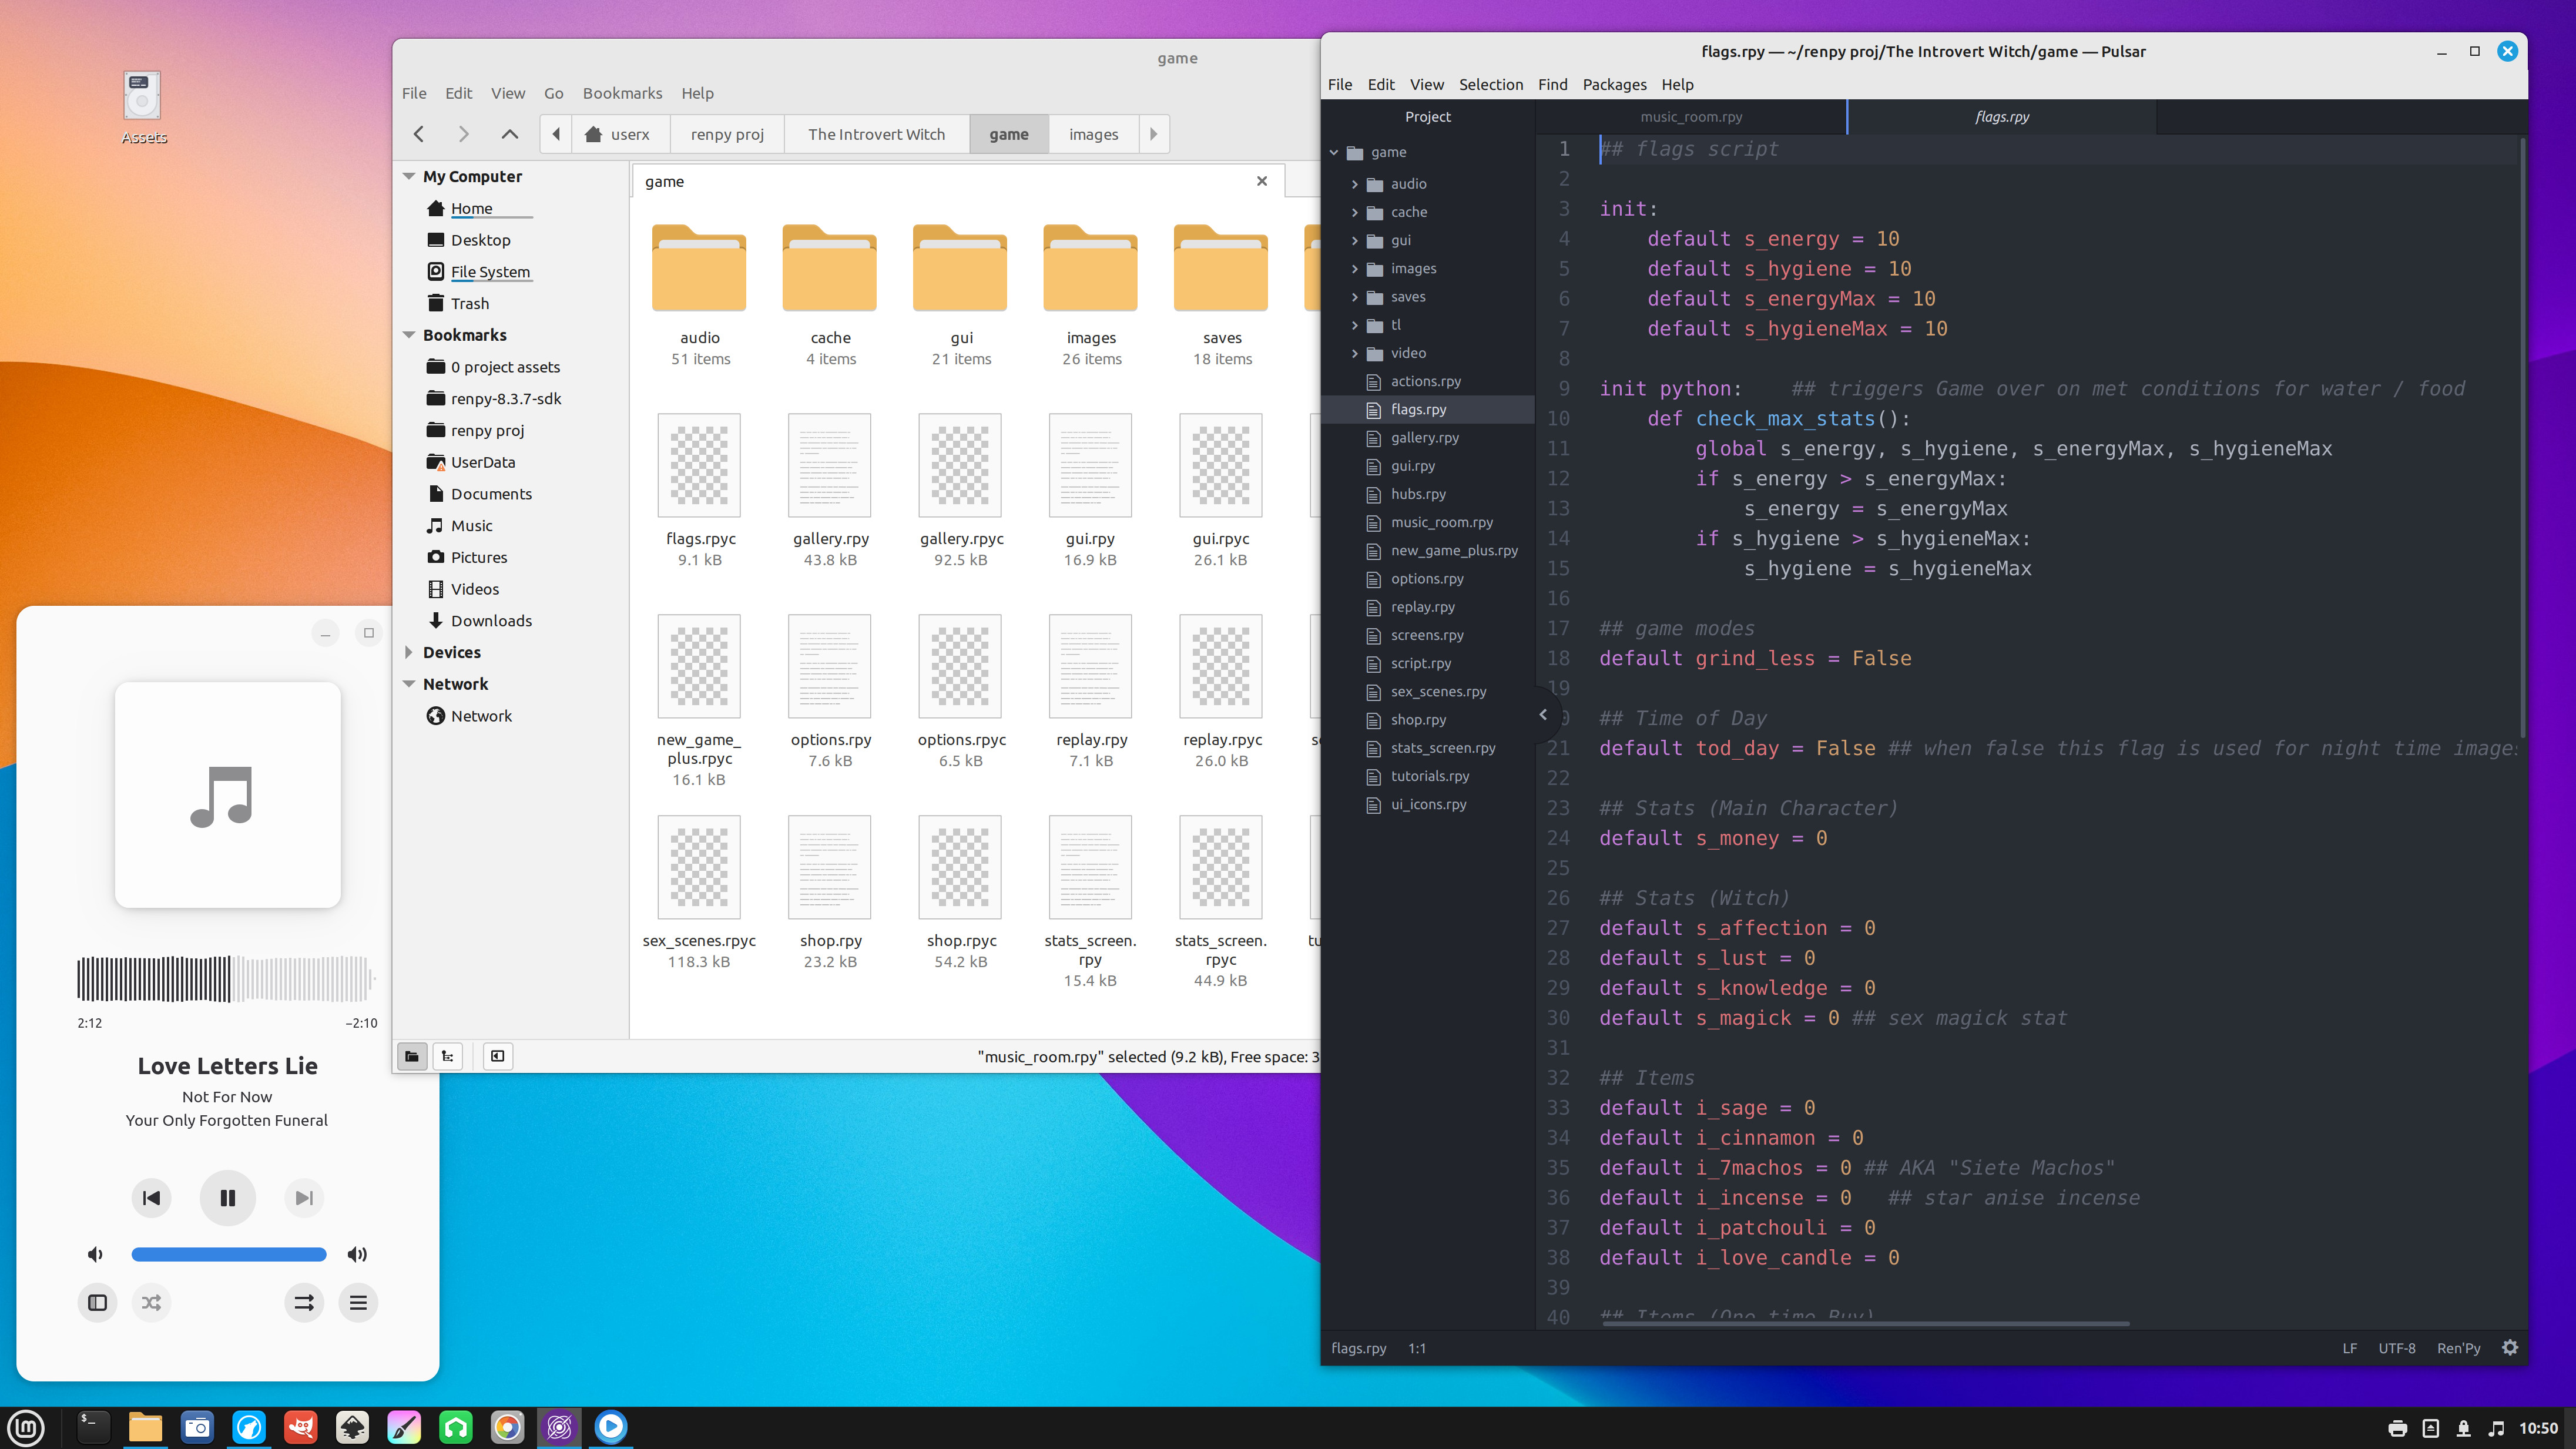Viewport: 2576px width, 1449px height.
Task: Close the game tab in file manager
Action: click(1262, 181)
